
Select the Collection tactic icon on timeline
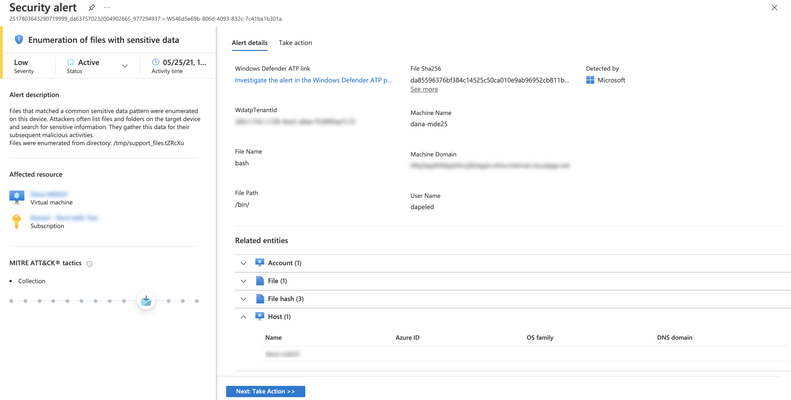(146, 301)
